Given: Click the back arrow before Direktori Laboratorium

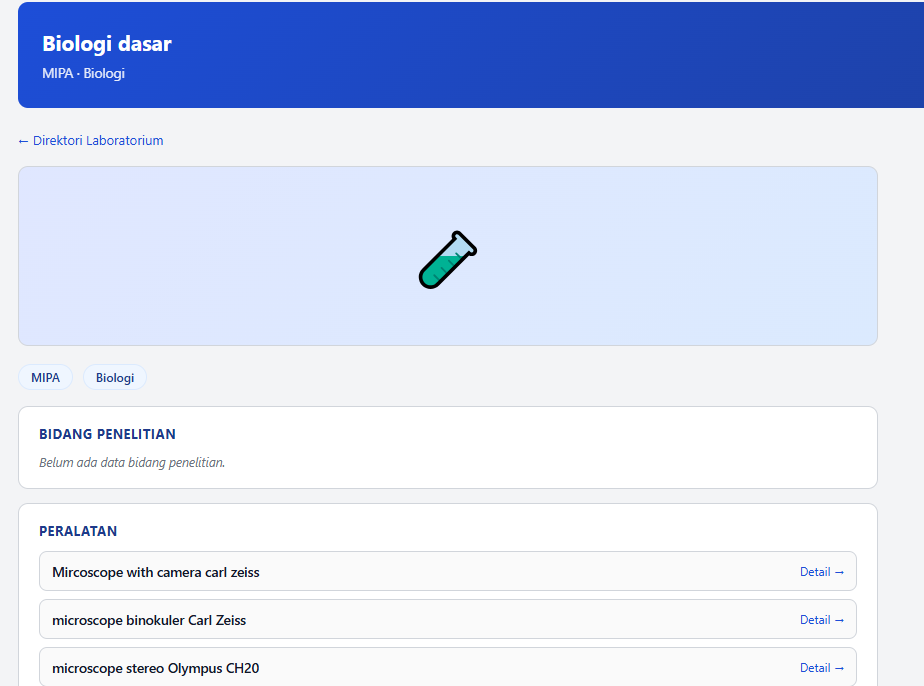Looking at the screenshot, I should [23, 141].
